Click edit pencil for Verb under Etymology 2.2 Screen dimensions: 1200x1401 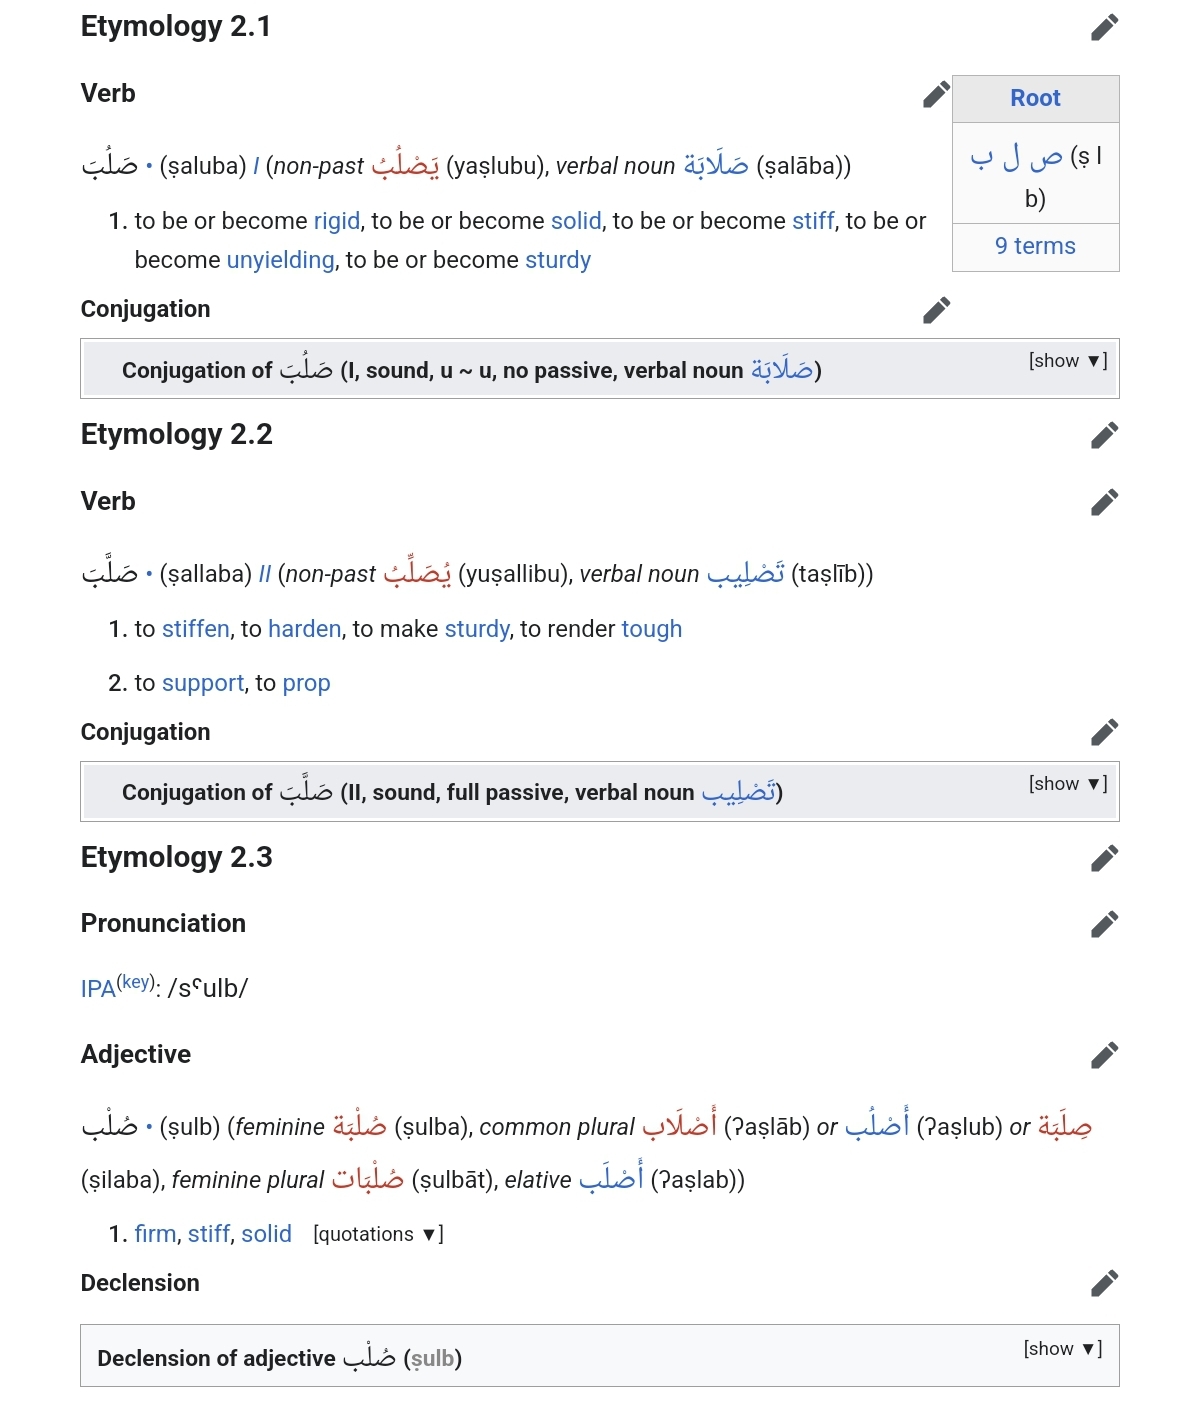tap(1104, 502)
